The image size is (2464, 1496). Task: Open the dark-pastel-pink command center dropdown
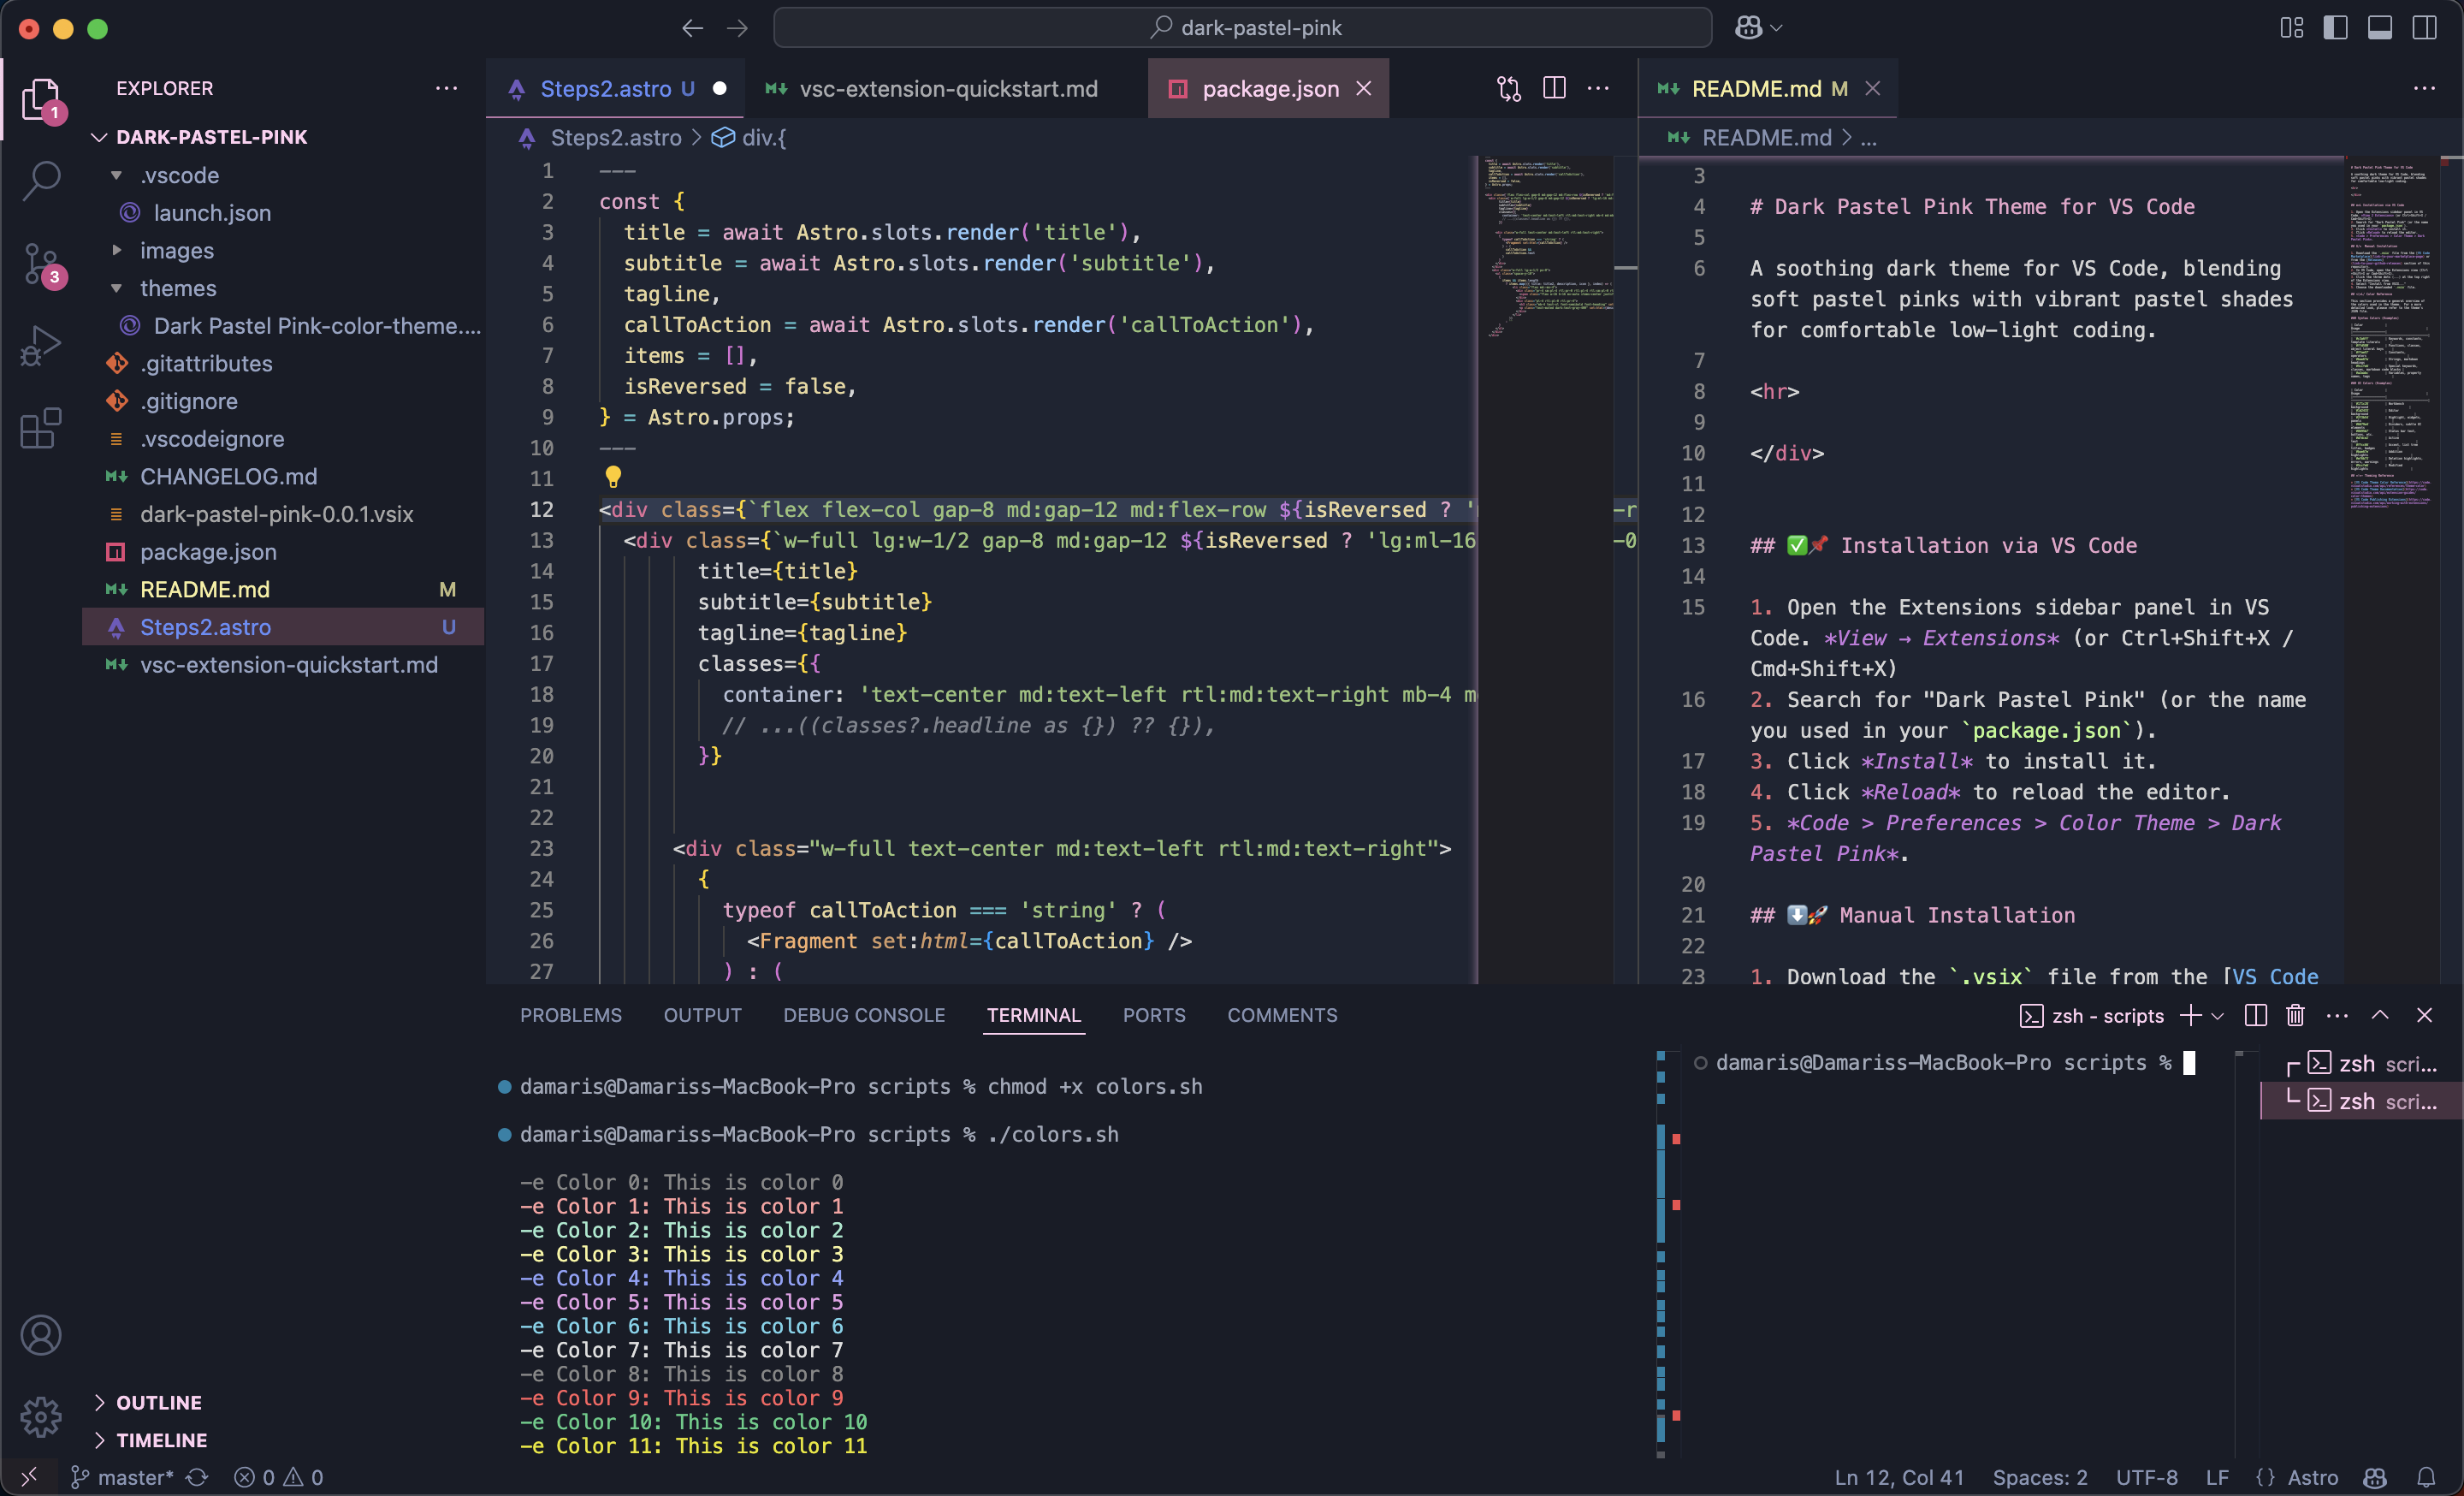1243,28
